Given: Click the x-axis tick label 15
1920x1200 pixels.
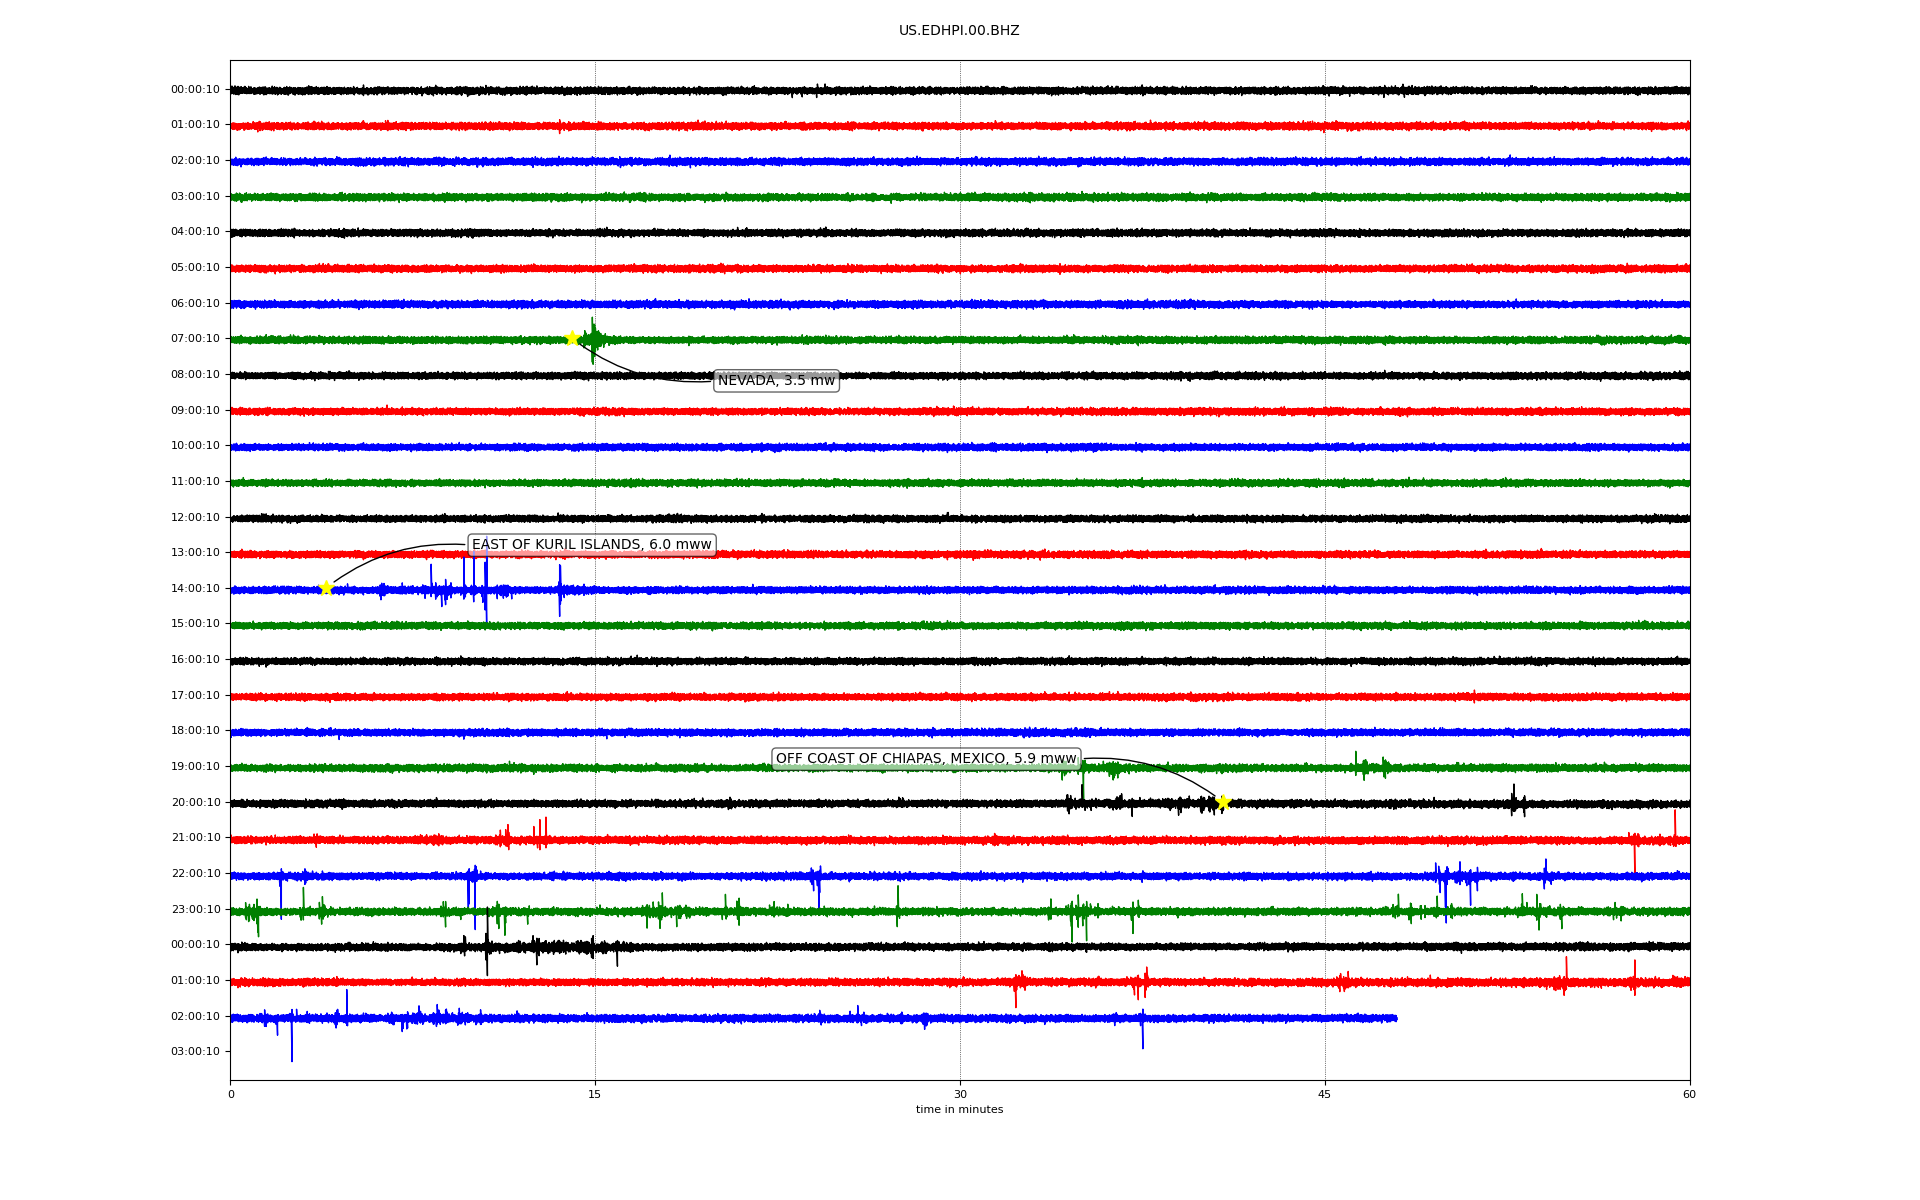Looking at the screenshot, I should [595, 1095].
